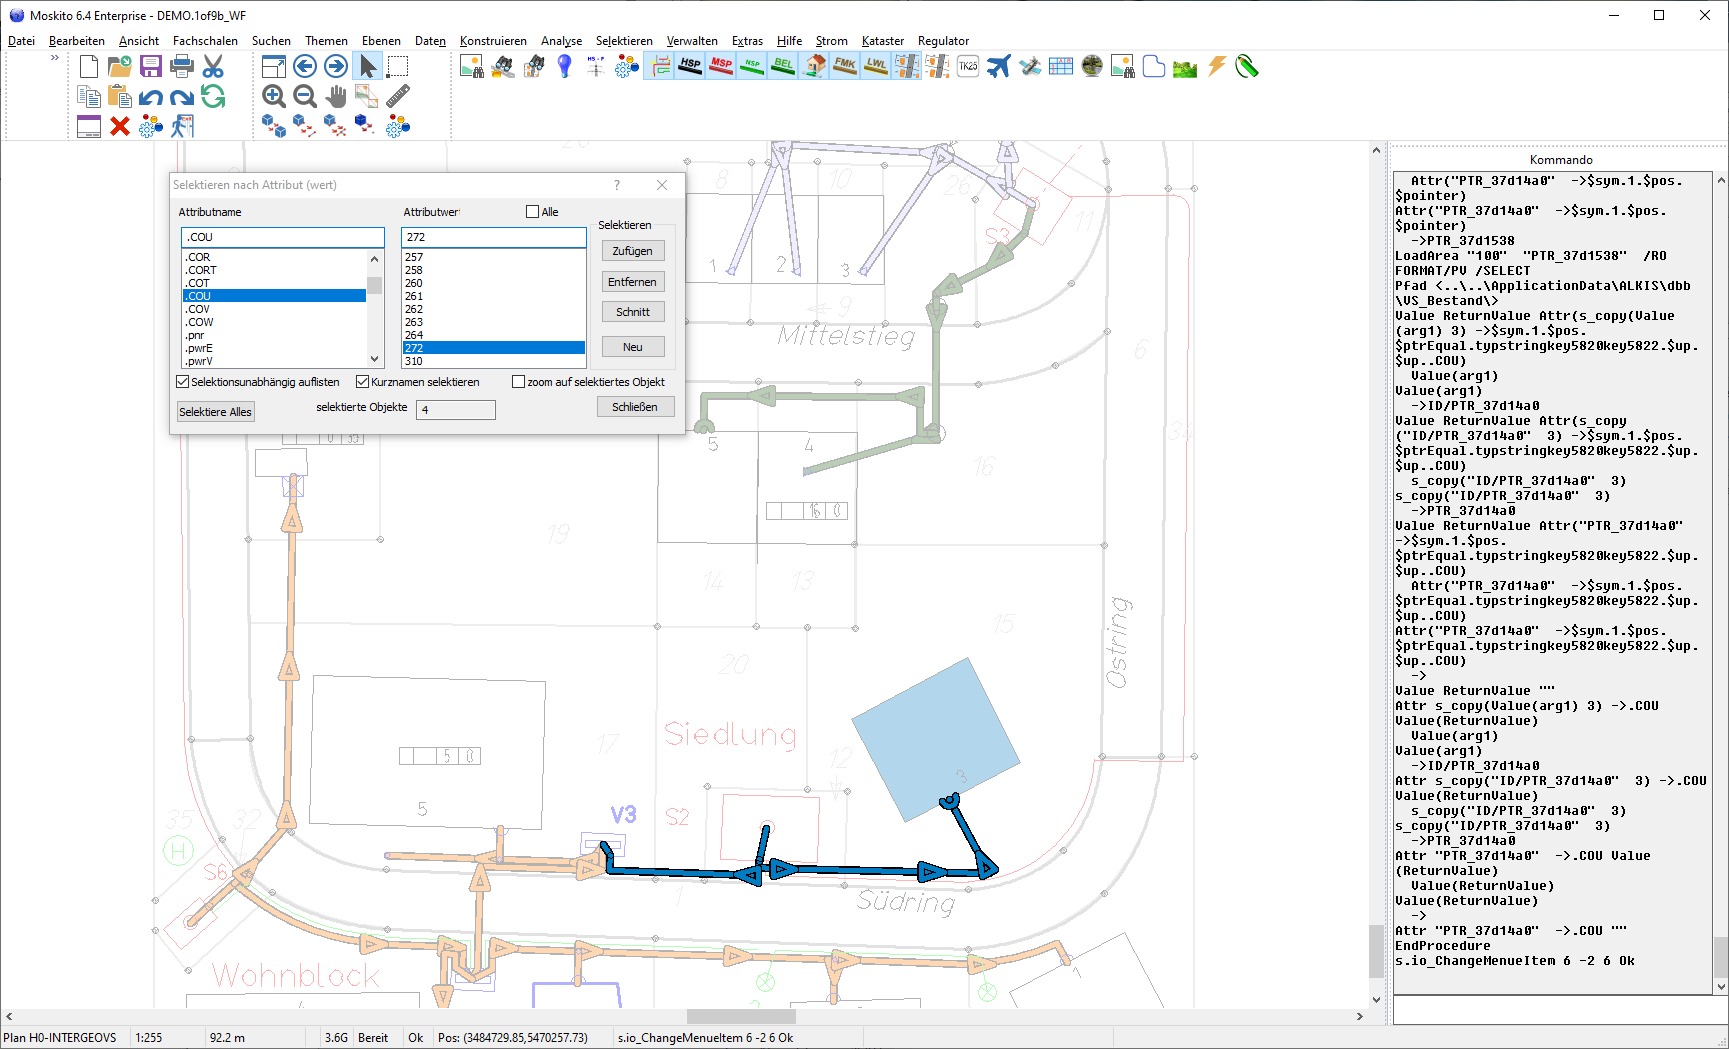Click the ruler measure tool icon
The image size is (1729, 1049).
coord(398,96)
